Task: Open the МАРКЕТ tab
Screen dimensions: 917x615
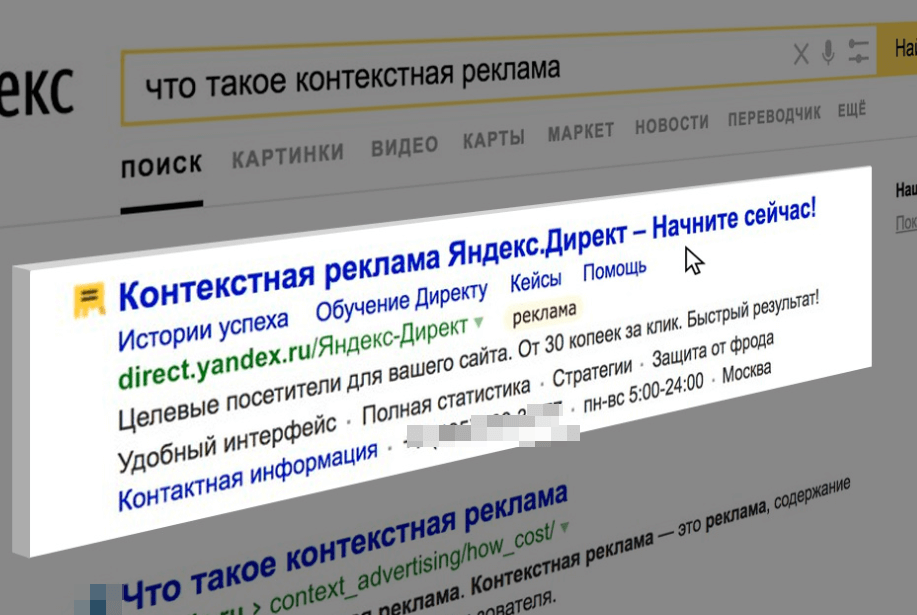Action: [581, 132]
